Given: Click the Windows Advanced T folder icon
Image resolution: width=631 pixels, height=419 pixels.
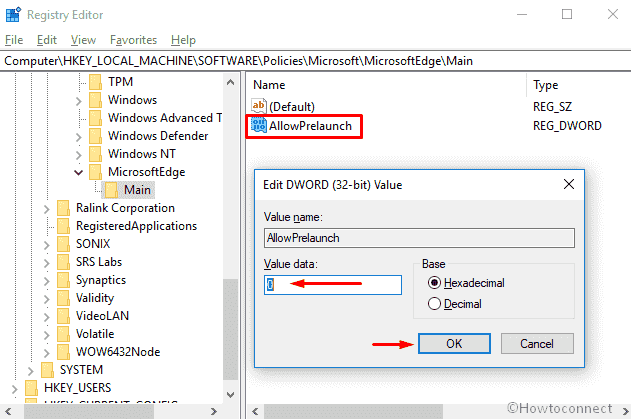Looking at the screenshot, I should click(x=95, y=118).
